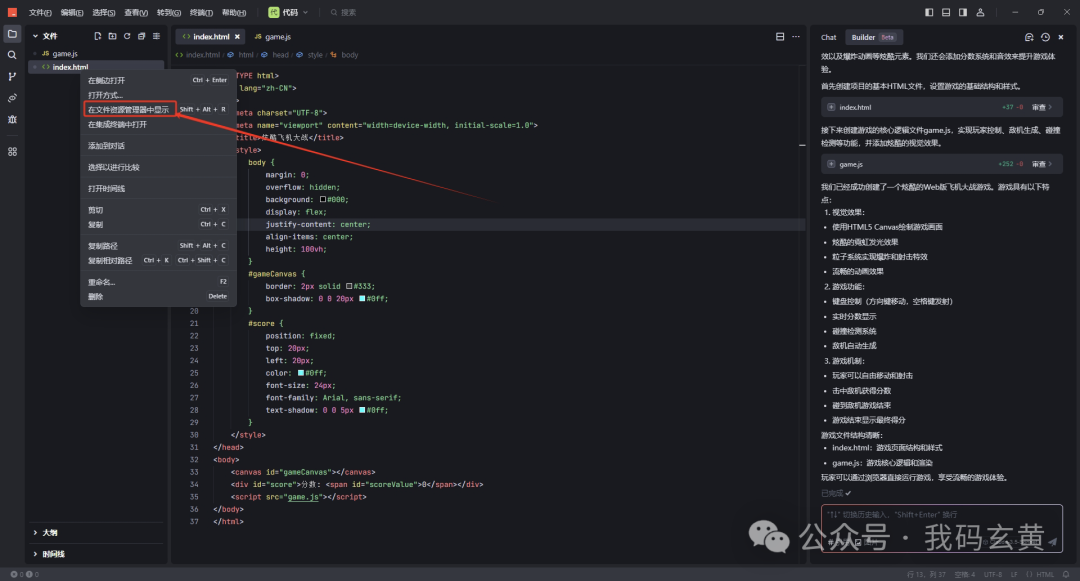
Task: Open the Extensions grid icon in sidebar
Action: point(12,151)
